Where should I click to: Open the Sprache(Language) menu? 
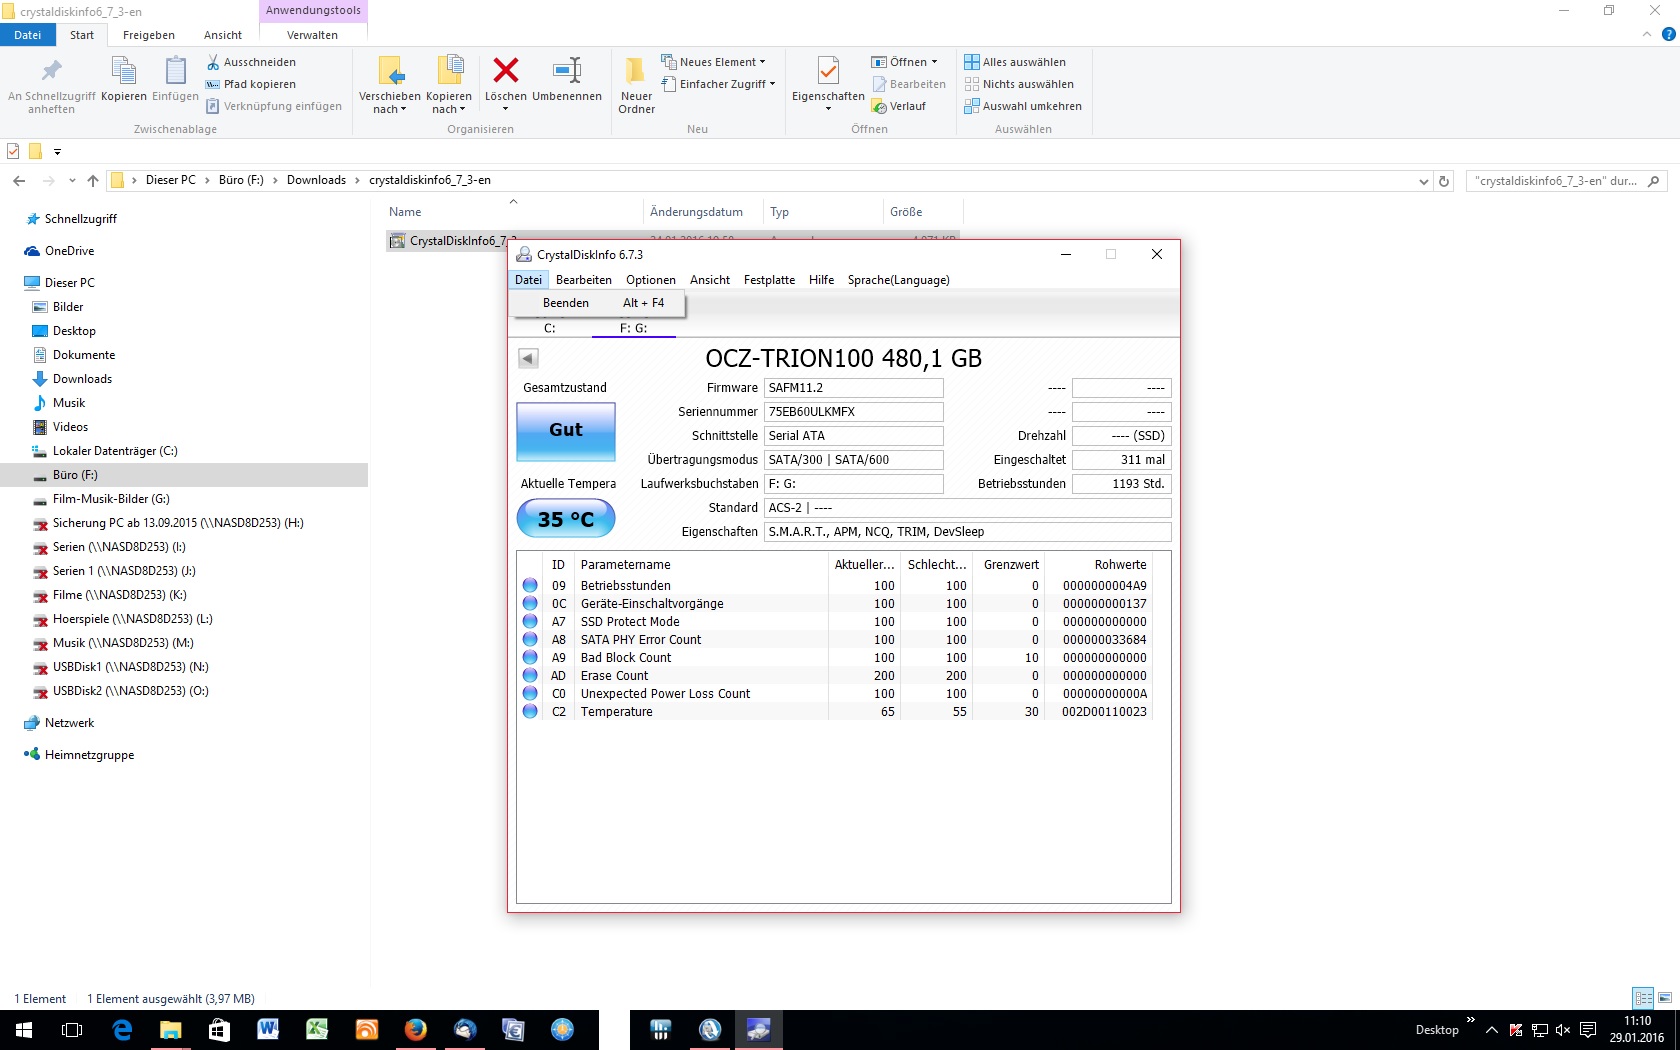click(x=899, y=280)
